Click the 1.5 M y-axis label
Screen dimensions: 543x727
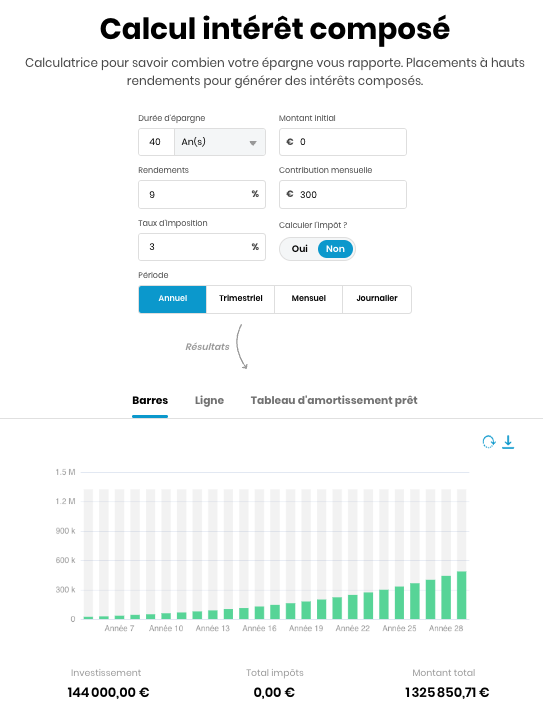pyautogui.click(x=65, y=472)
